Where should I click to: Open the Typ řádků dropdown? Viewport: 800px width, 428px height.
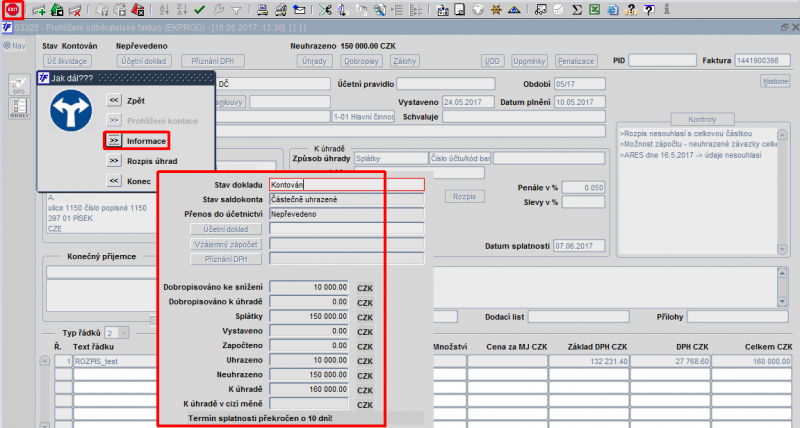[x=122, y=333]
